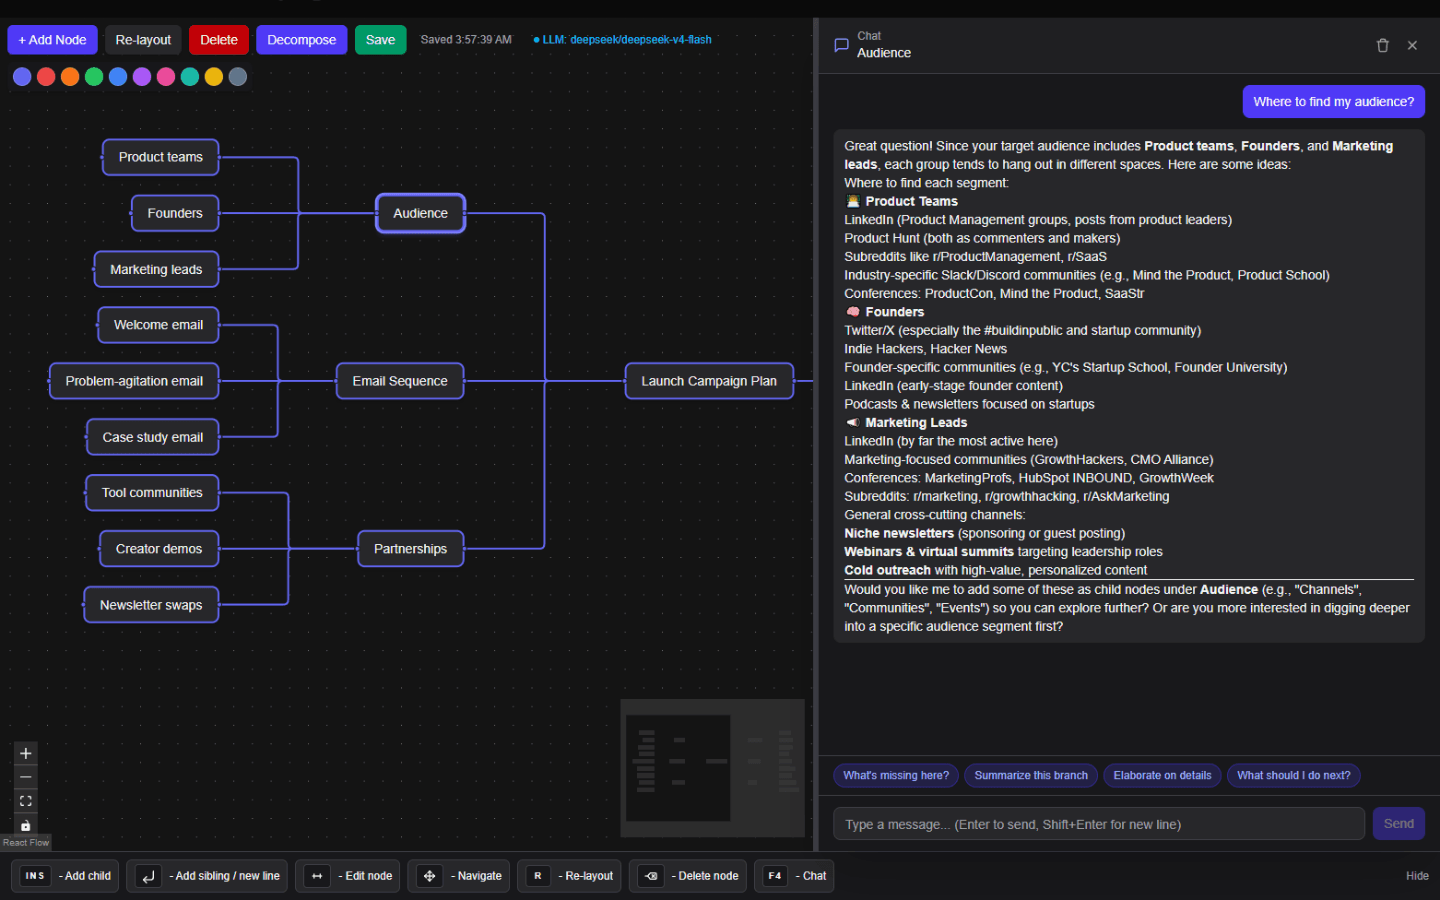The height and width of the screenshot is (900, 1440).
Task: Click the 'Elaborate on details' suggestion chip
Action: click(1162, 776)
